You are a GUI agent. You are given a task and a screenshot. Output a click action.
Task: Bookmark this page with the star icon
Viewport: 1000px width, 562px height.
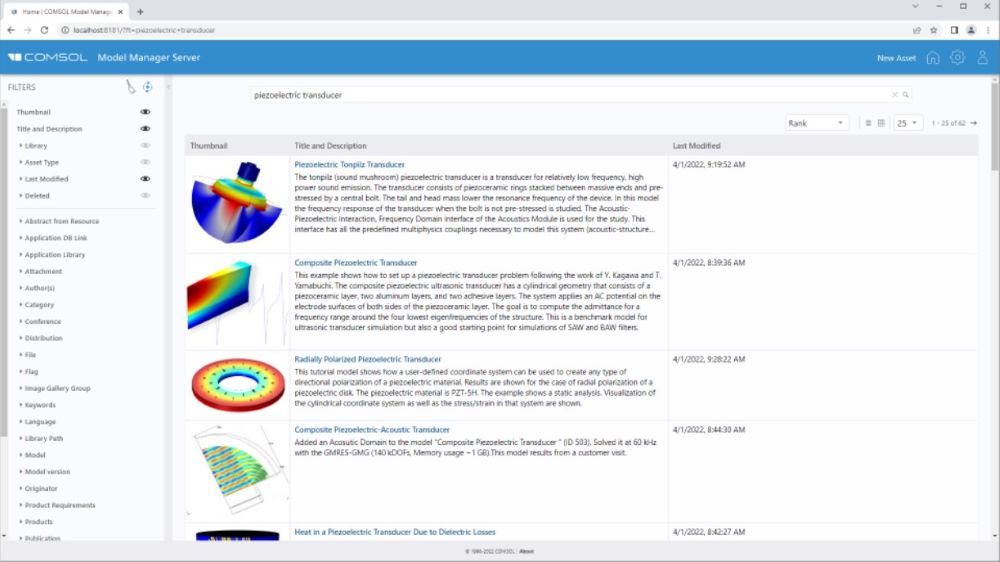pyautogui.click(x=934, y=30)
